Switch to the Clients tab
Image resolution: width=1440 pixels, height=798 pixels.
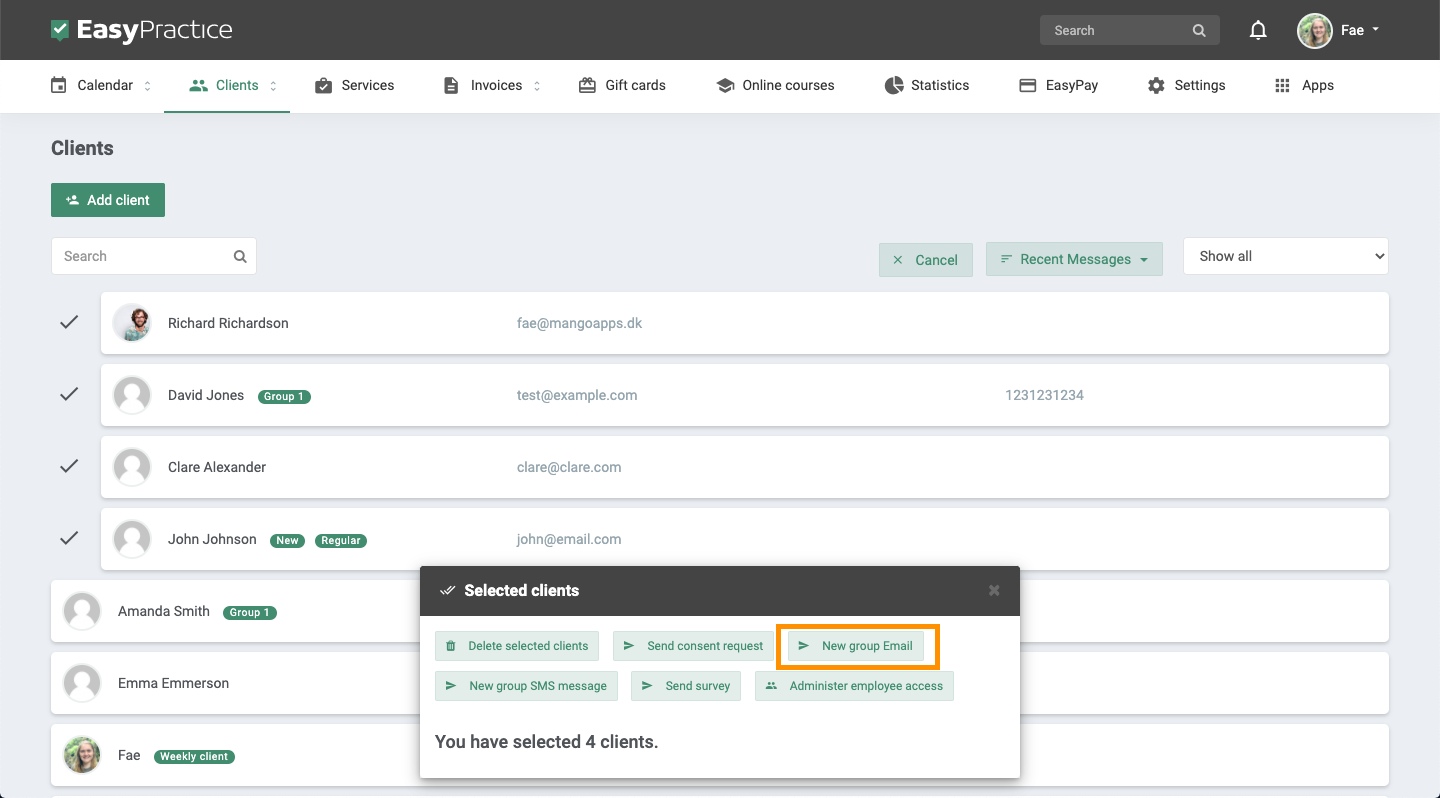[x=227, y=85]
